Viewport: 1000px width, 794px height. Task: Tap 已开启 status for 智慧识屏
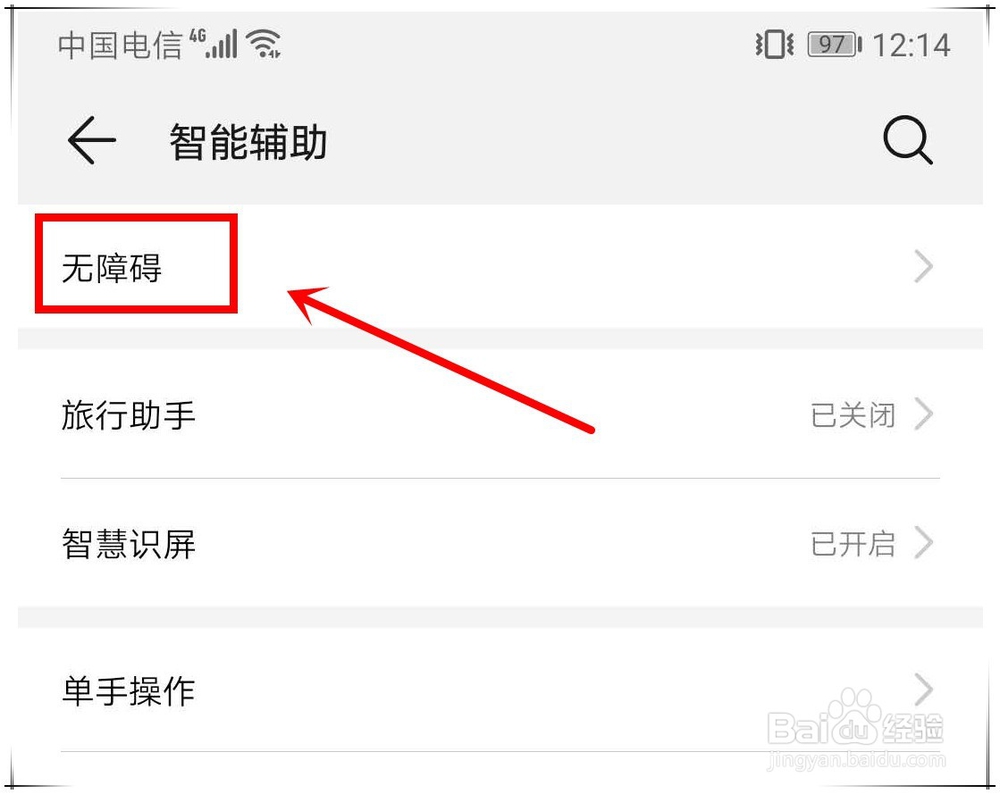pyautogui.click(x=853, y=544)
